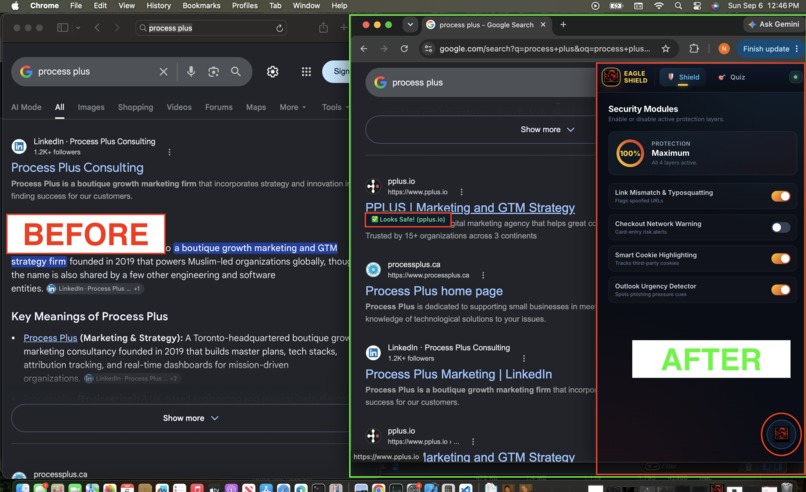Screen dimensions: 806x492
Task: Click site info icon beside google.com URL
Action: (428, 48)
